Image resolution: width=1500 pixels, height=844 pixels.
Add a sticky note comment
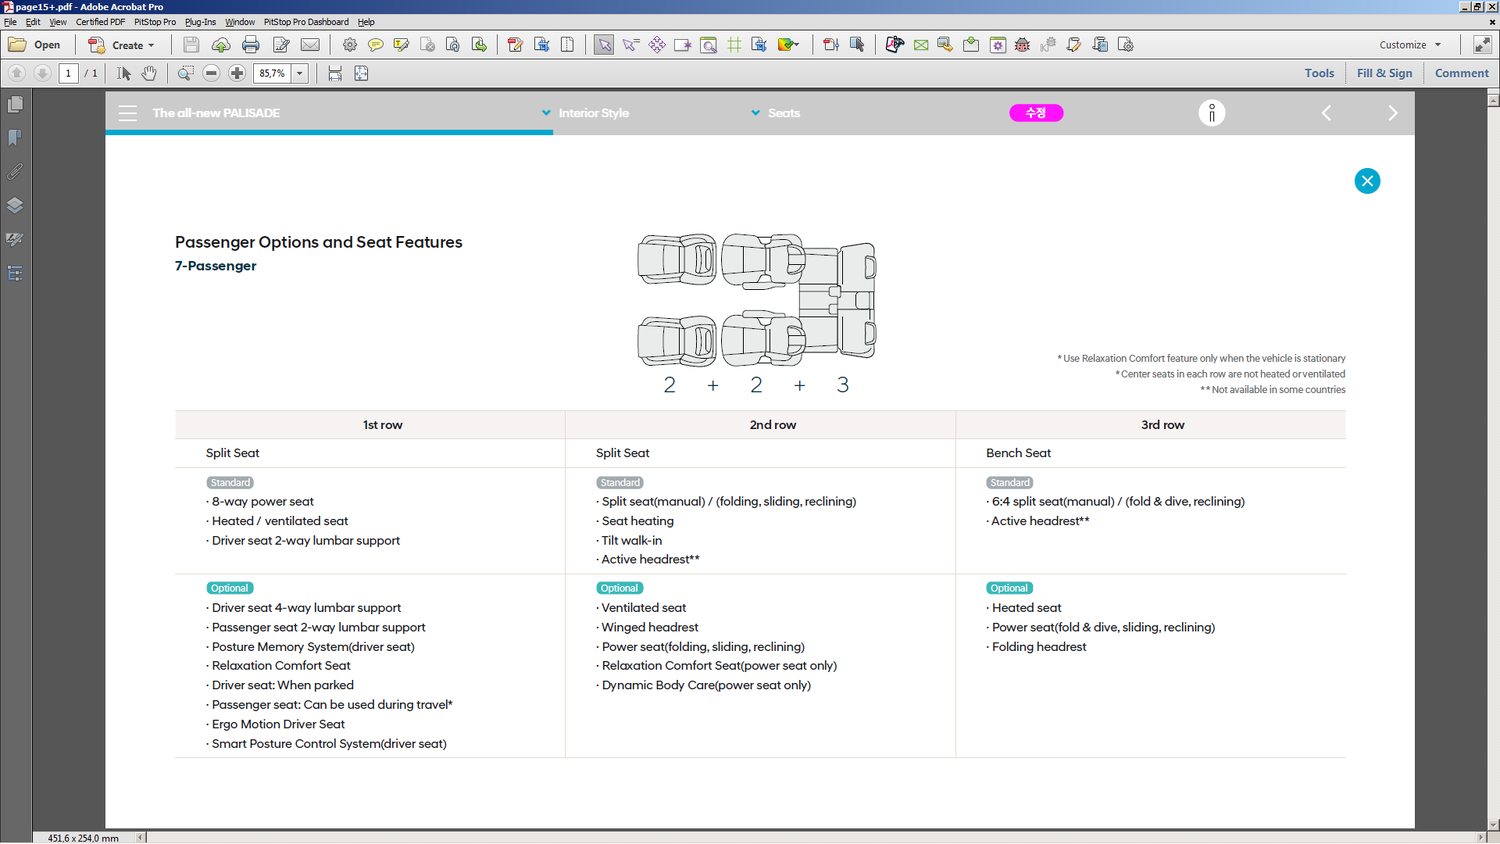pos(375,45)
